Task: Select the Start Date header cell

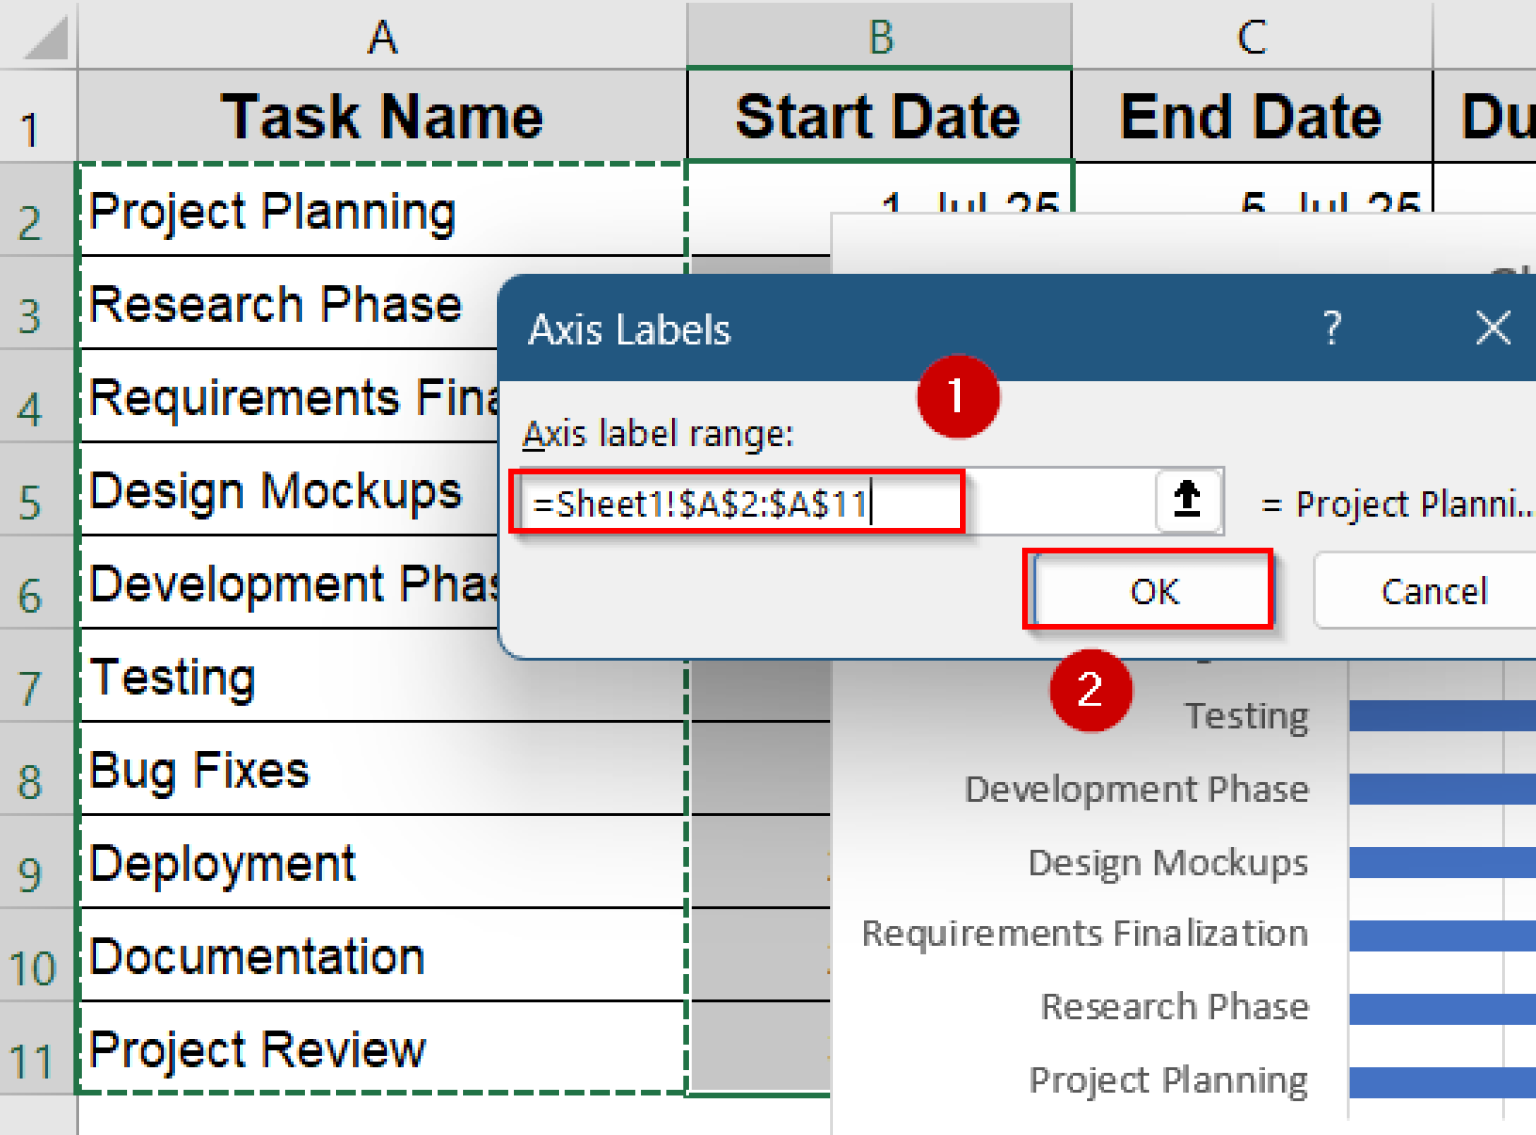Action: click(878, 115)
